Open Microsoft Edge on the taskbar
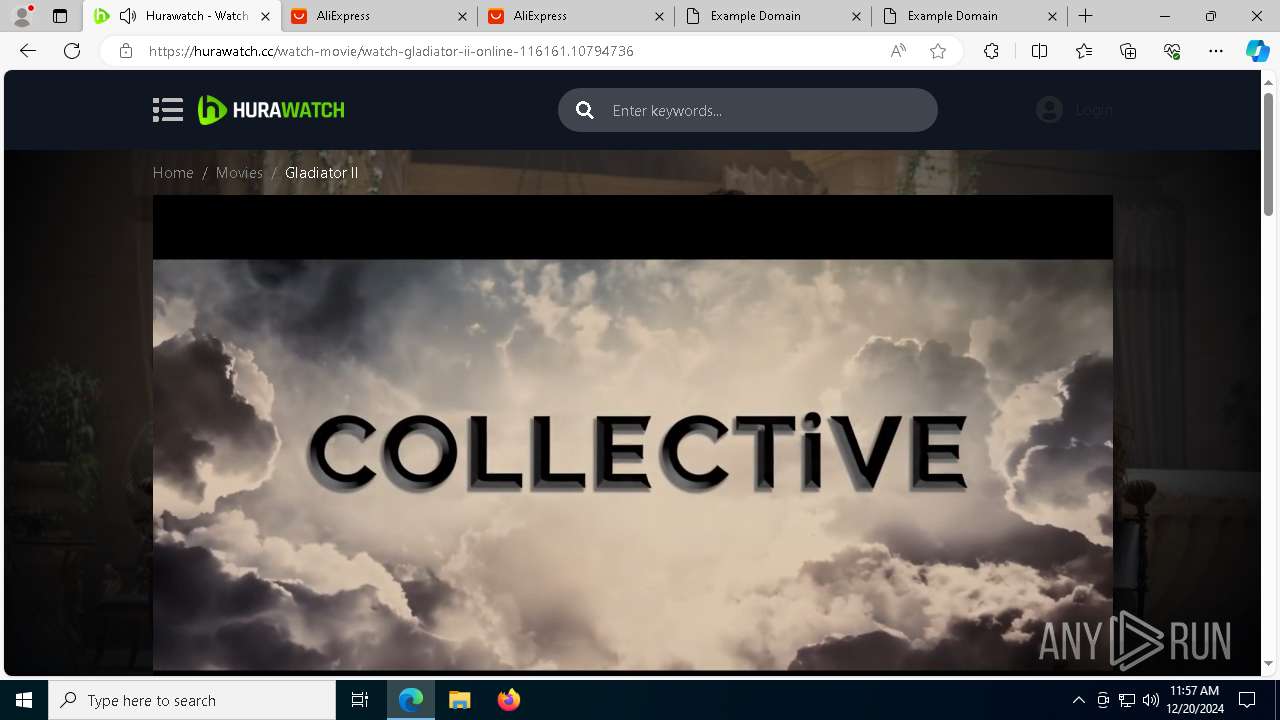This screenshot has height=720, width=1280. tap(411, 700)
